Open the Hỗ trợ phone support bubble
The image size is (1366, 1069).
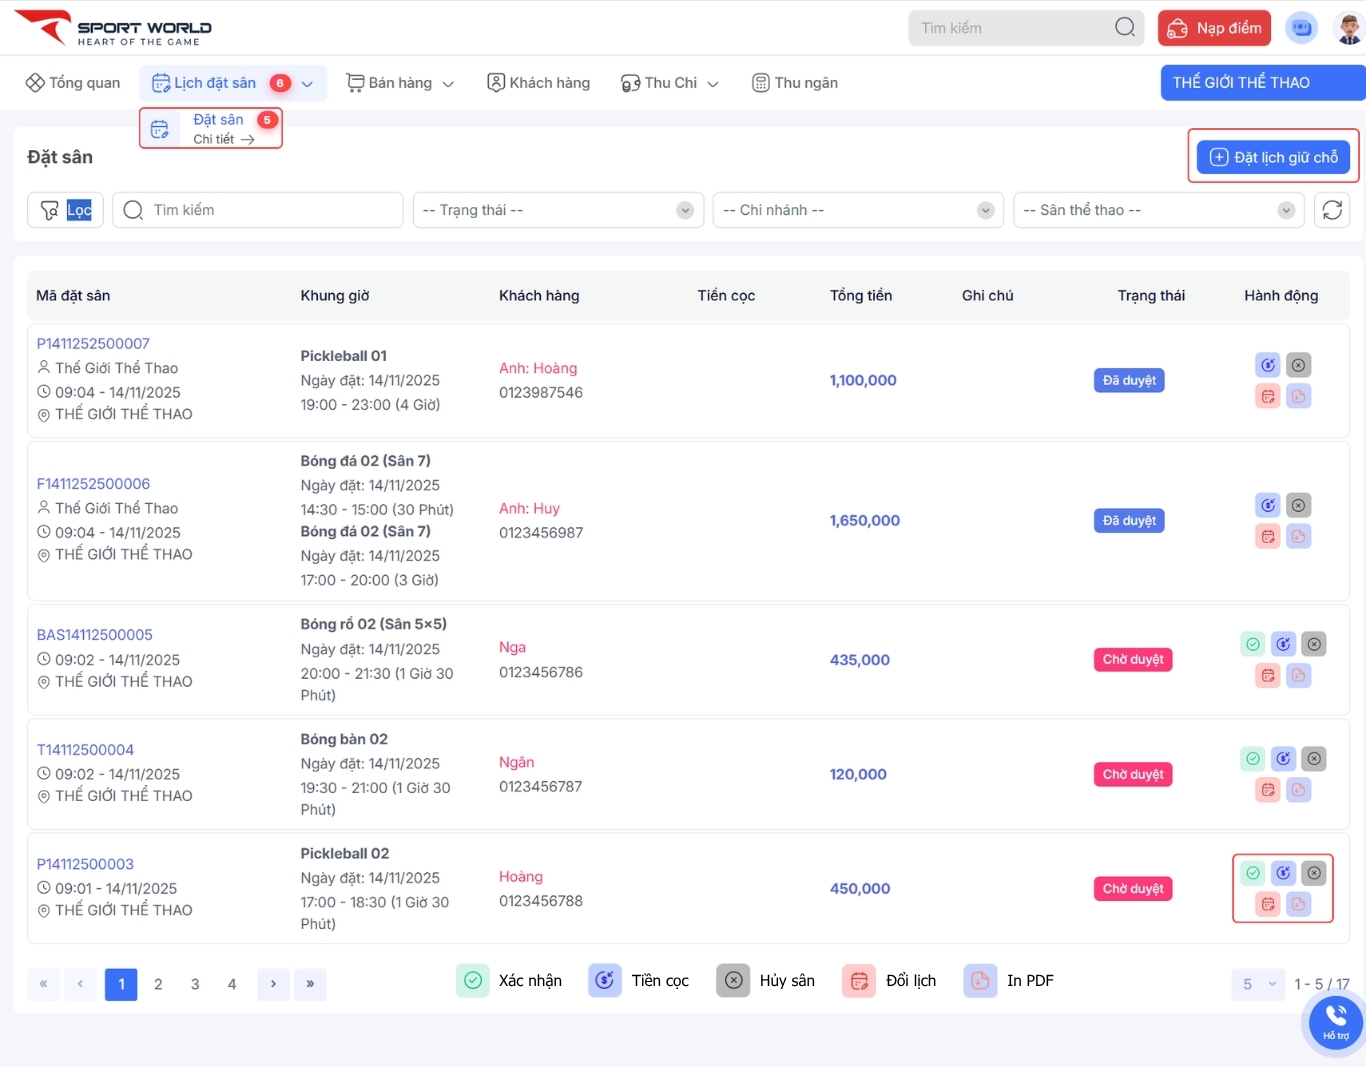(x=1336, y=1022)
